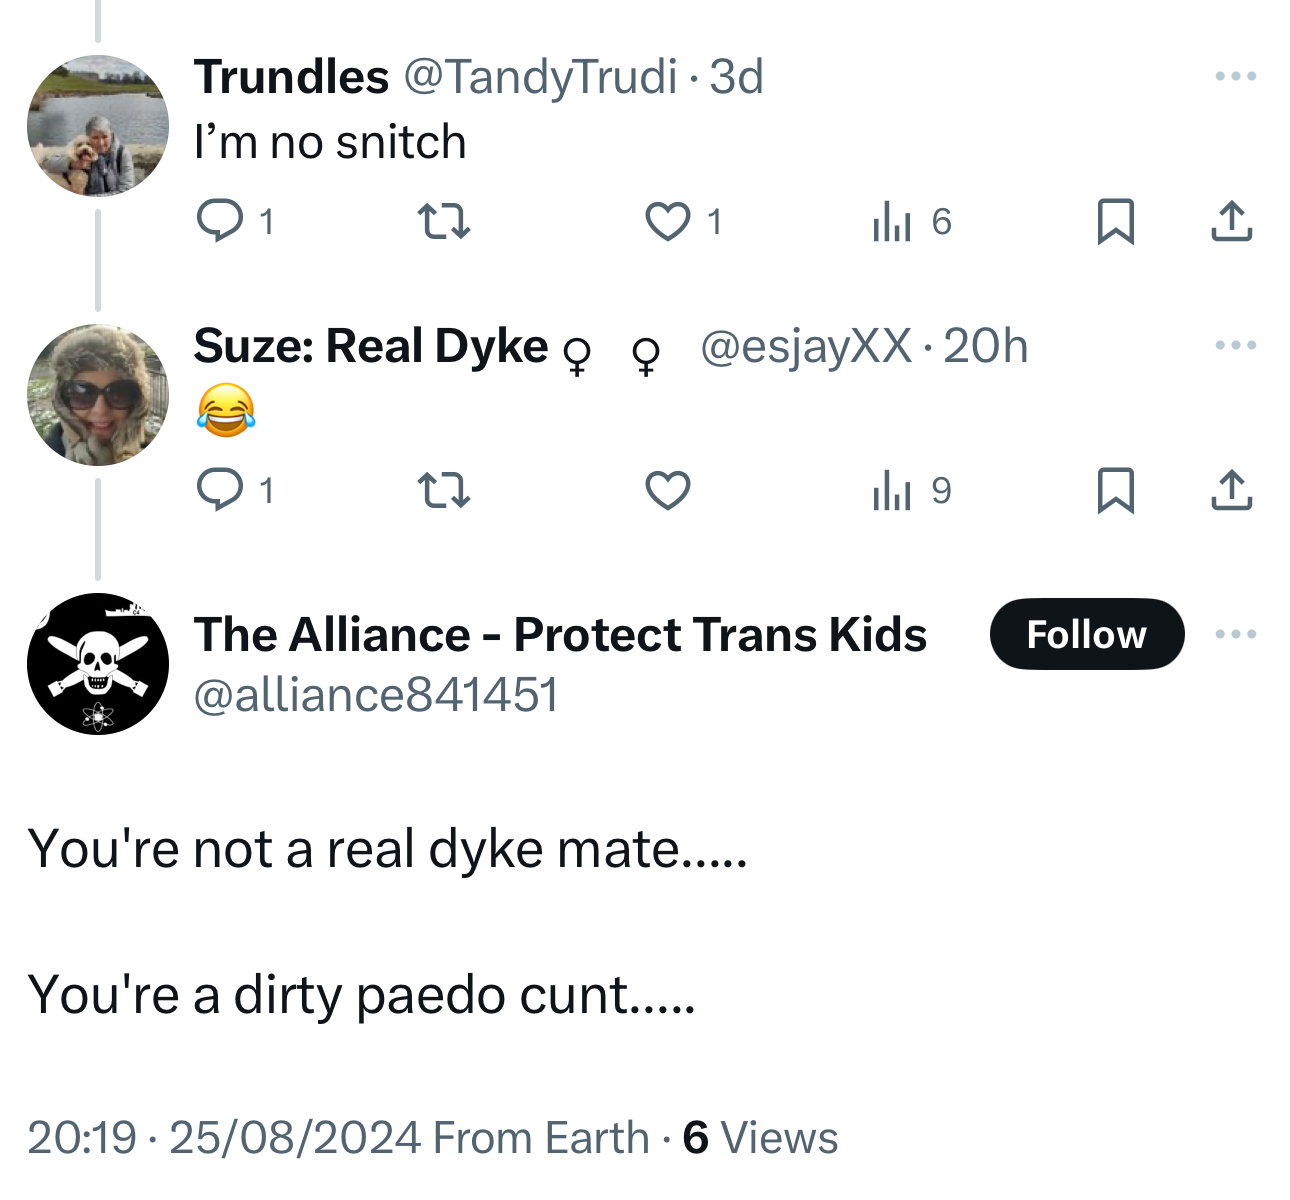This screenshot has height=1200, width=1290.
Task: Open more options for @esjayXX tweet
Action: pyautogui.click(x=1235, y=346)
